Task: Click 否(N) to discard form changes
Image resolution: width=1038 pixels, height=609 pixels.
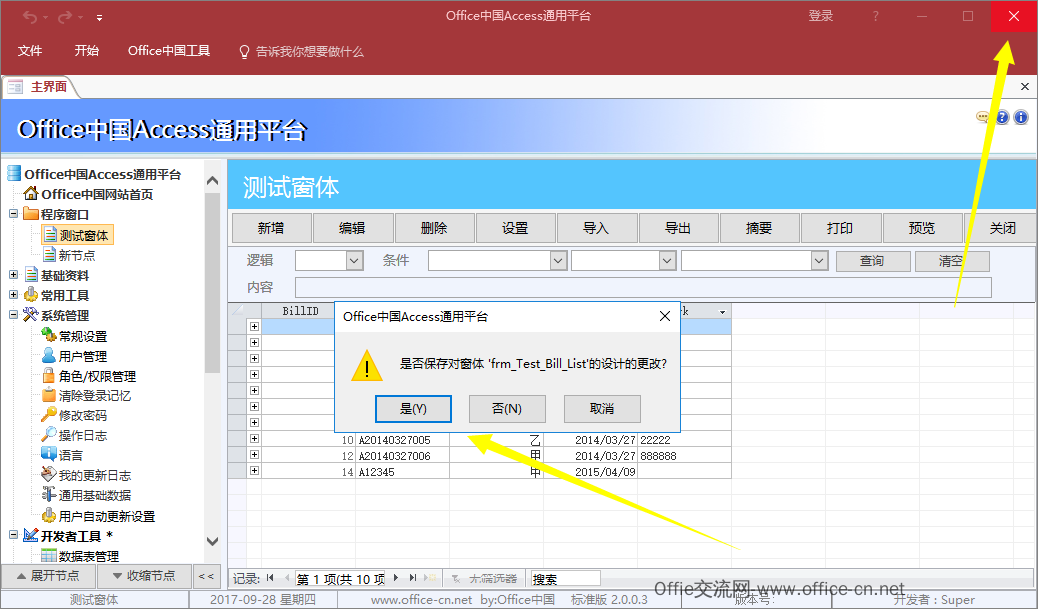Action: [507, 409]
